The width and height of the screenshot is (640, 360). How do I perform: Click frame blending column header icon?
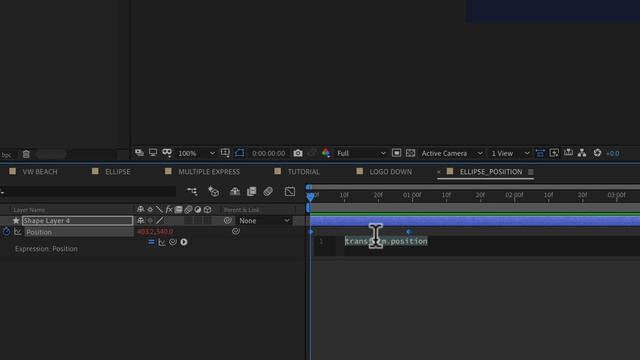[178, 209]
